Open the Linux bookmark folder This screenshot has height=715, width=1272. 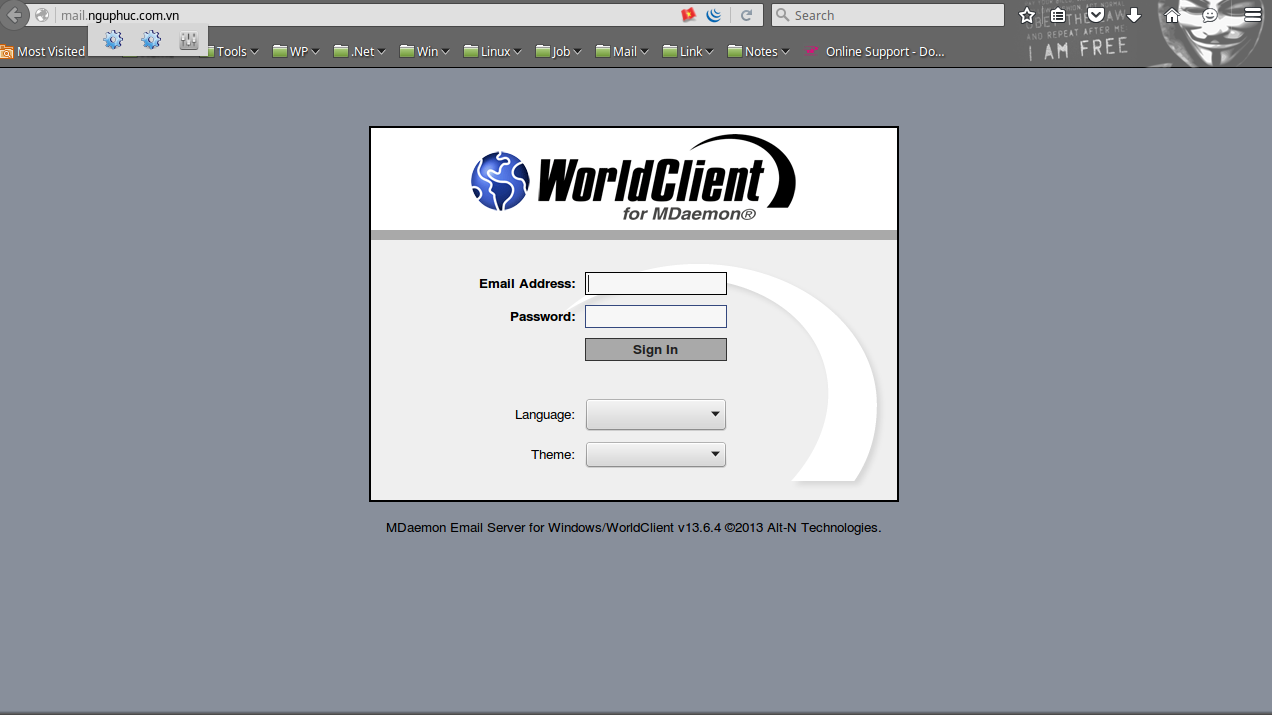(493, 51)
